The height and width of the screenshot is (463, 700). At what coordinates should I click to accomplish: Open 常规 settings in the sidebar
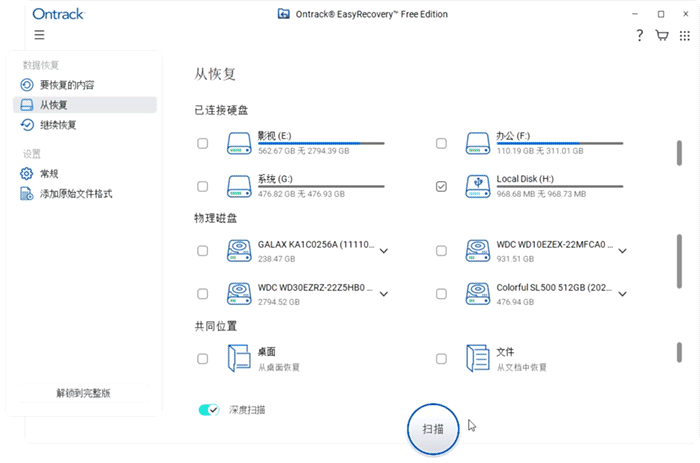85,174
